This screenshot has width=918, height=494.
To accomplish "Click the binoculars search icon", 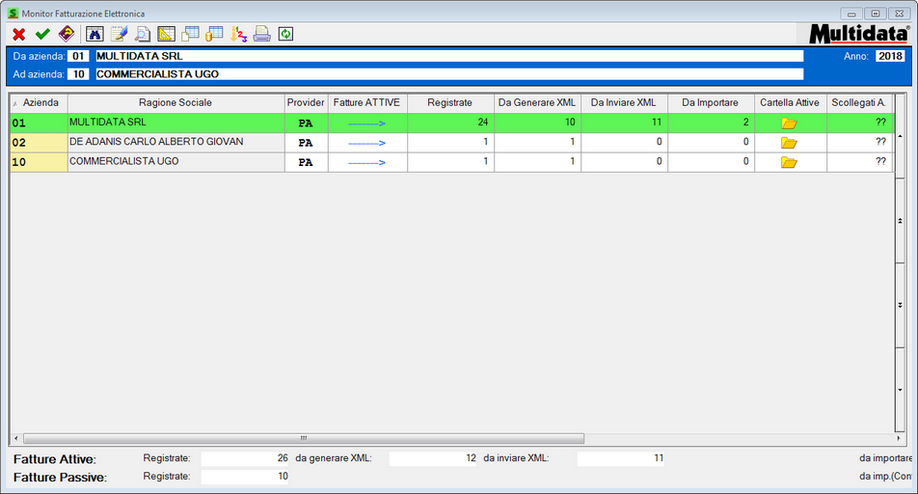I will click(x=95, y=35).
